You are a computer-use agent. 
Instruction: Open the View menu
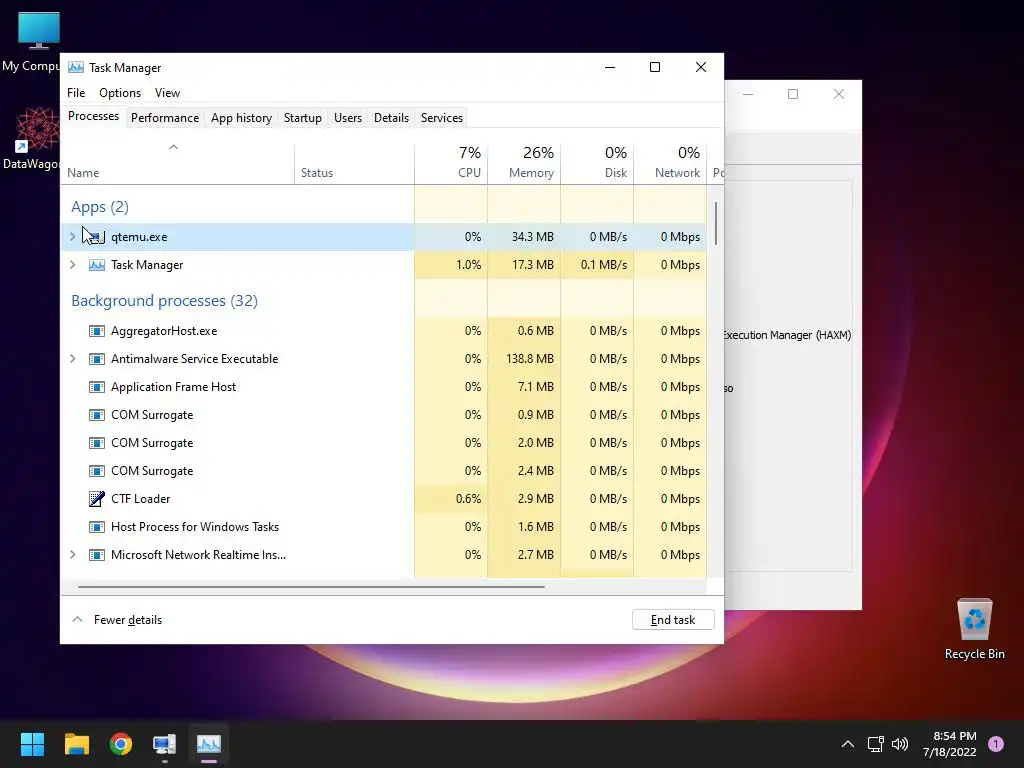(x=167, y=93)
